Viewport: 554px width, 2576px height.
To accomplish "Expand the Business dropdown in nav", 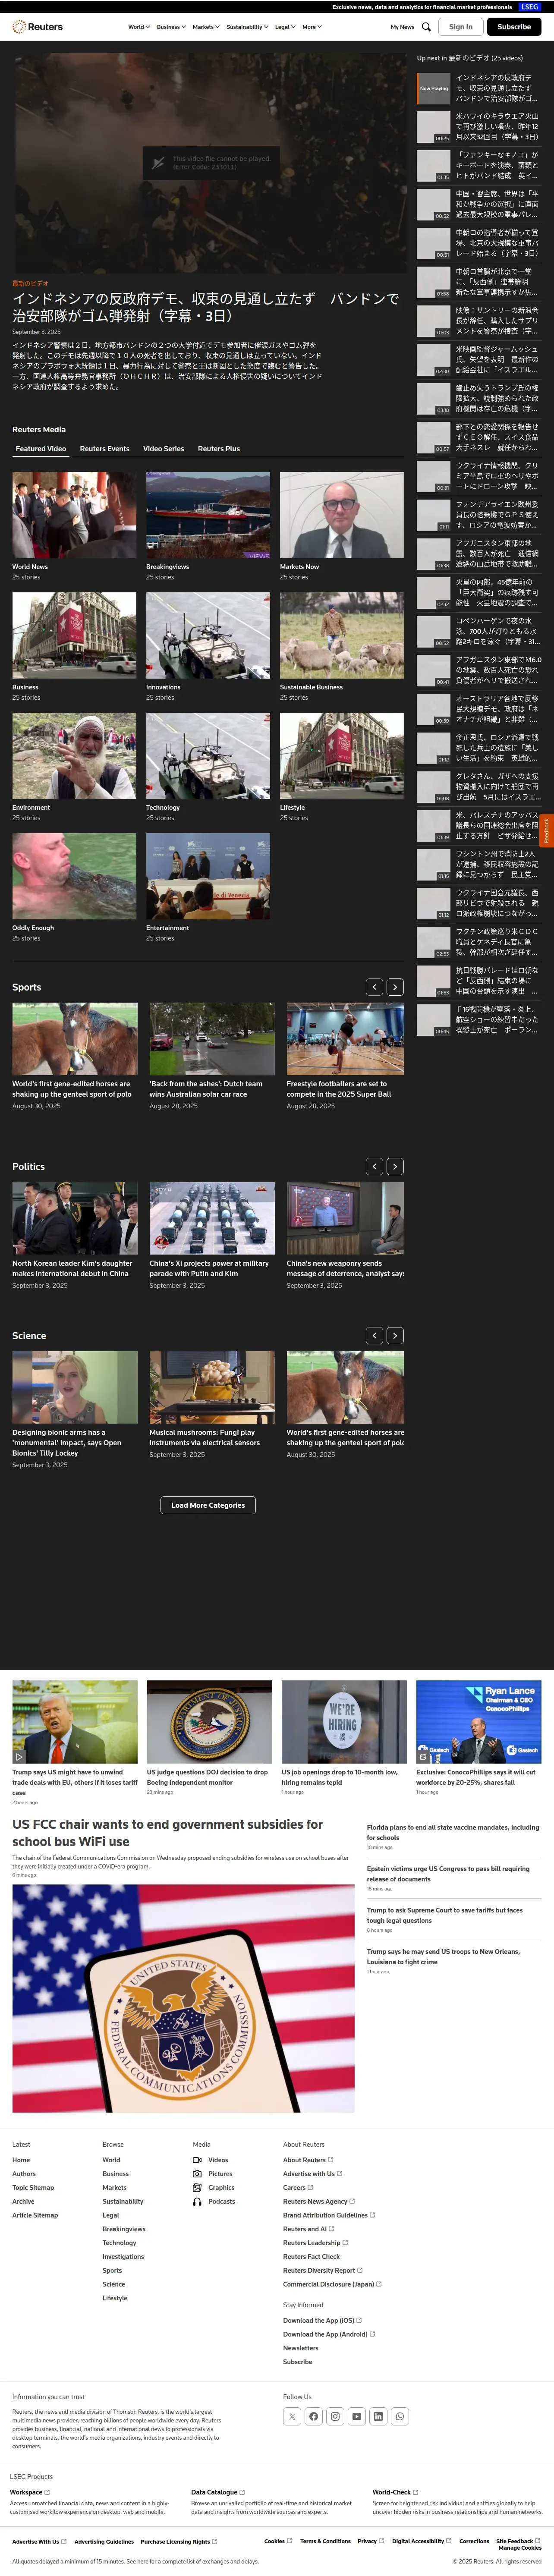I will [x=171, y=27].
